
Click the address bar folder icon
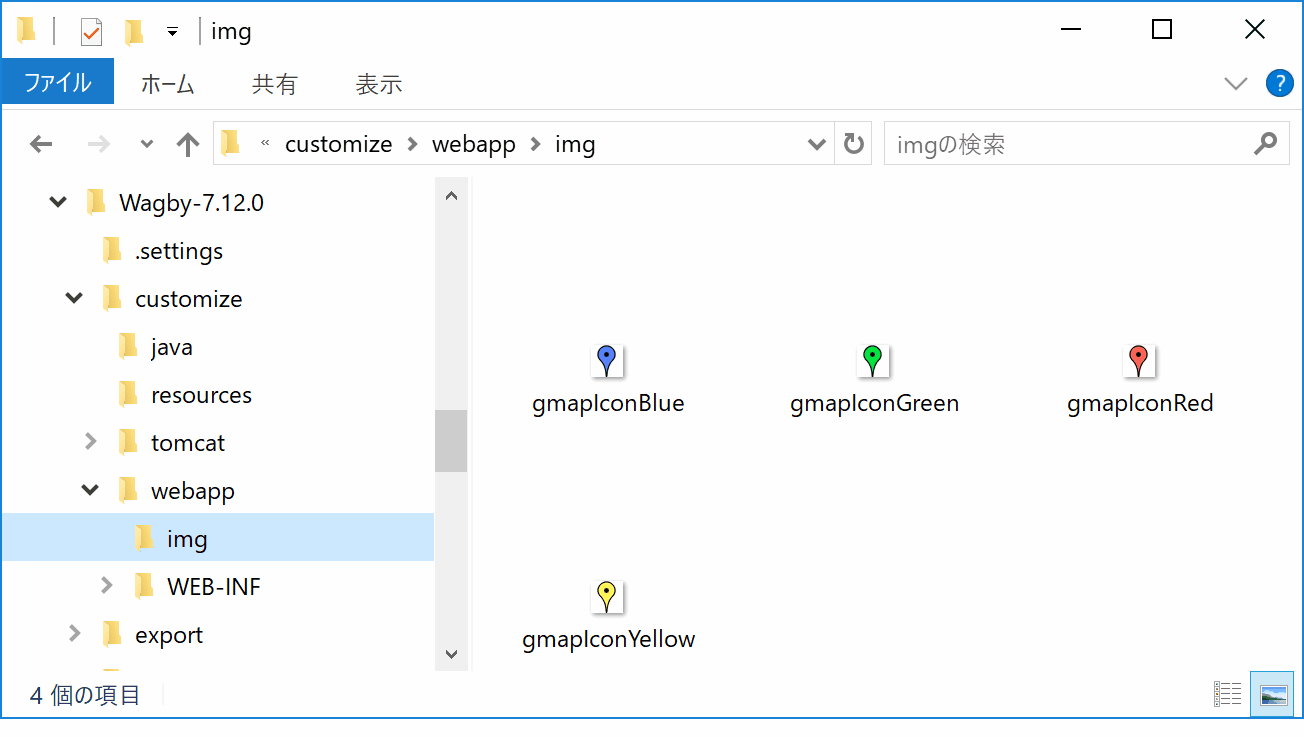(x=232, y=144)
